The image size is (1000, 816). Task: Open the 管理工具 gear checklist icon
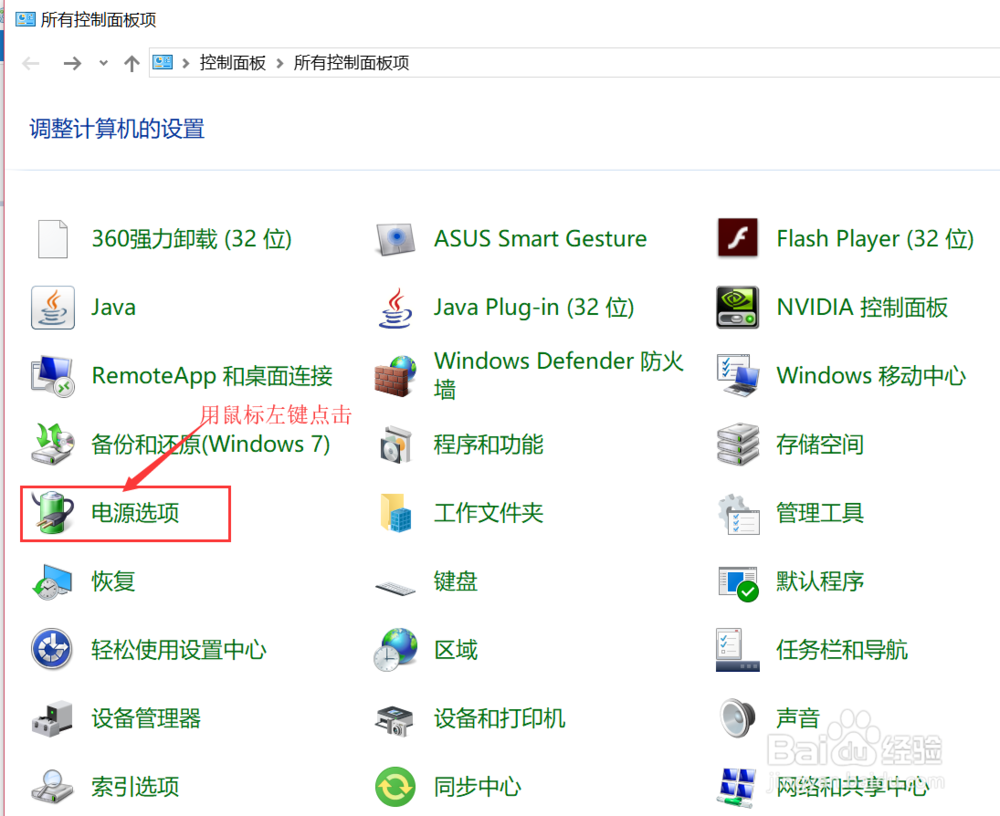coord(737,513)
